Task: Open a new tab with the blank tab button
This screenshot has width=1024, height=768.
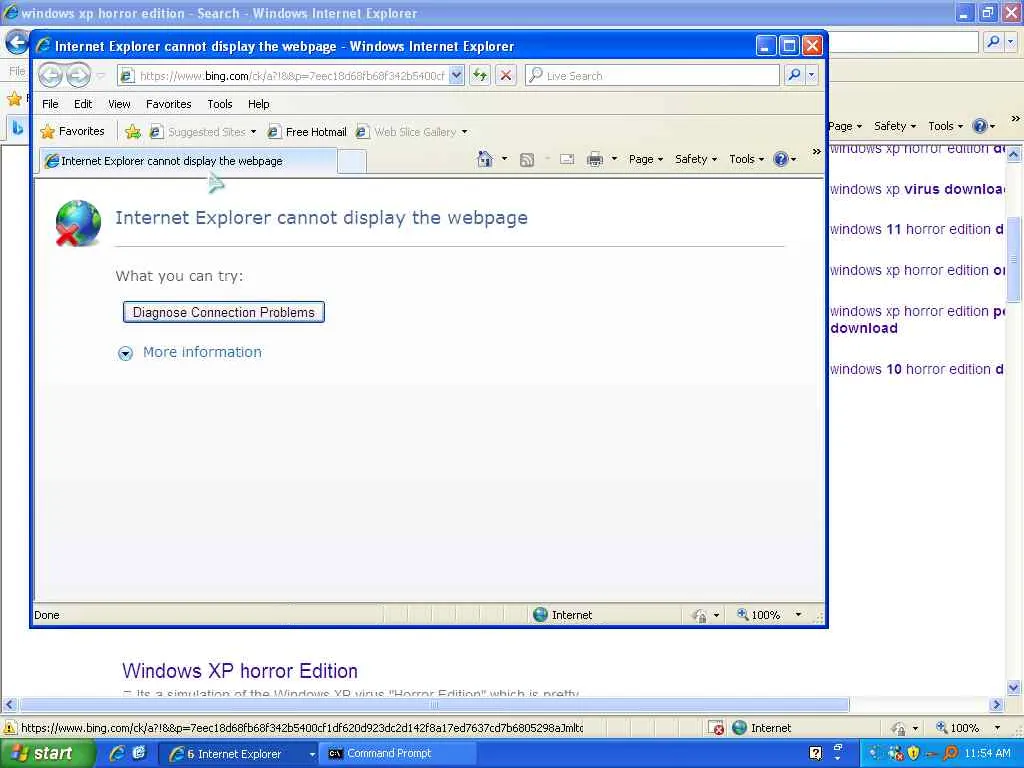Action: tap(352, 161)
